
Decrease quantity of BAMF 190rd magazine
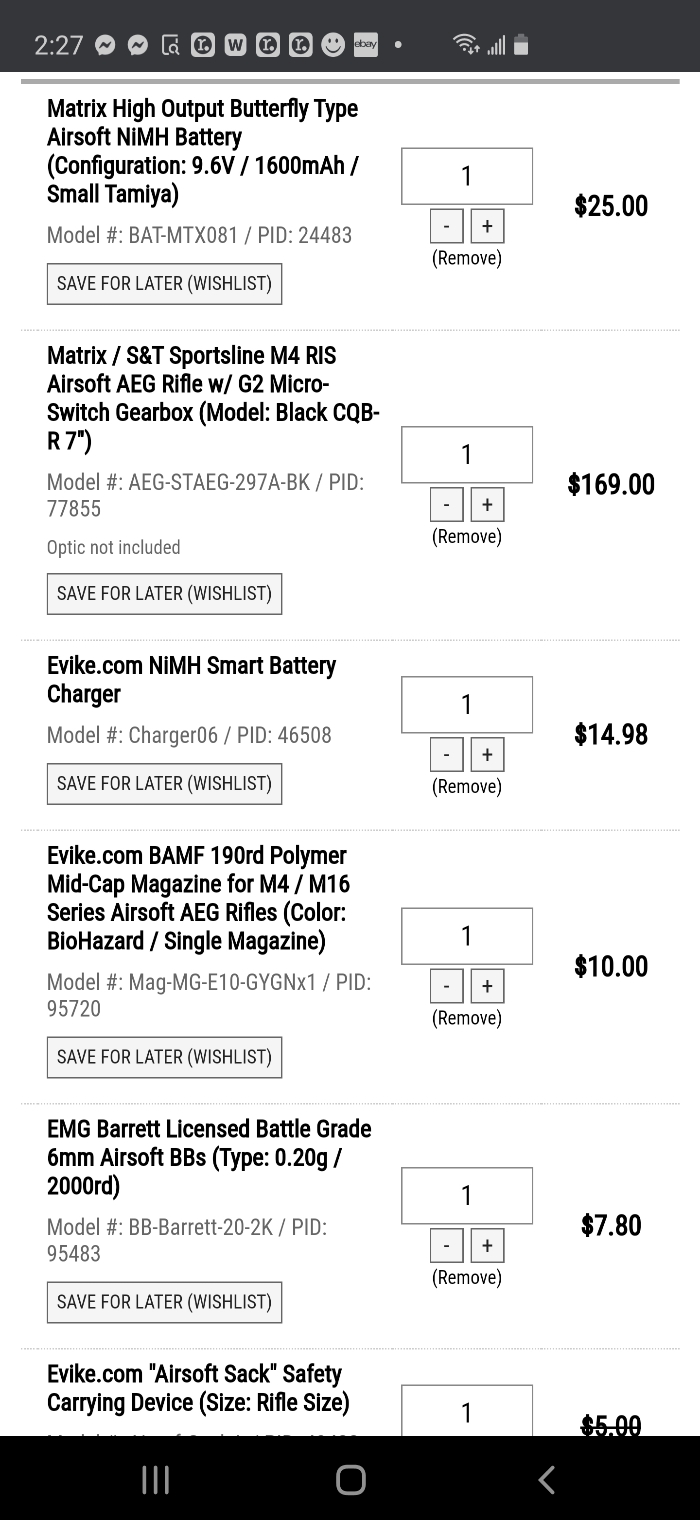tap(447, 986)
